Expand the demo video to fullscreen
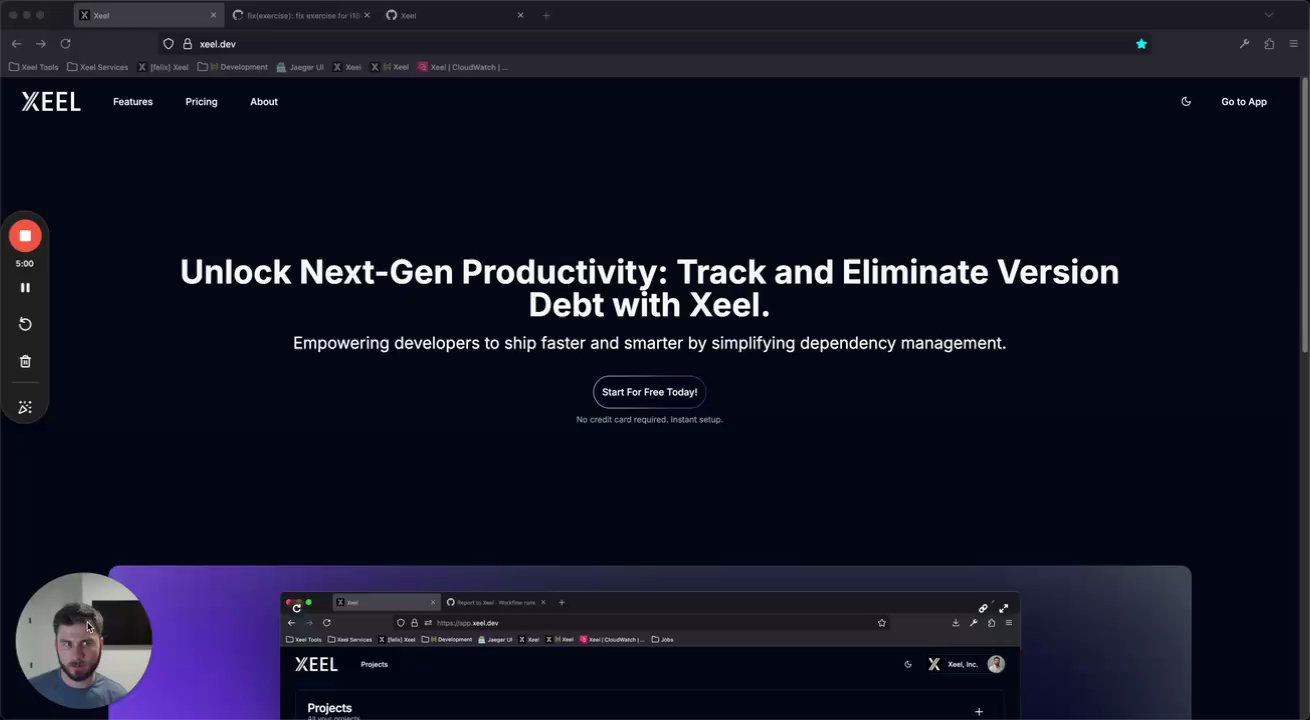 tap(1003, 608)
